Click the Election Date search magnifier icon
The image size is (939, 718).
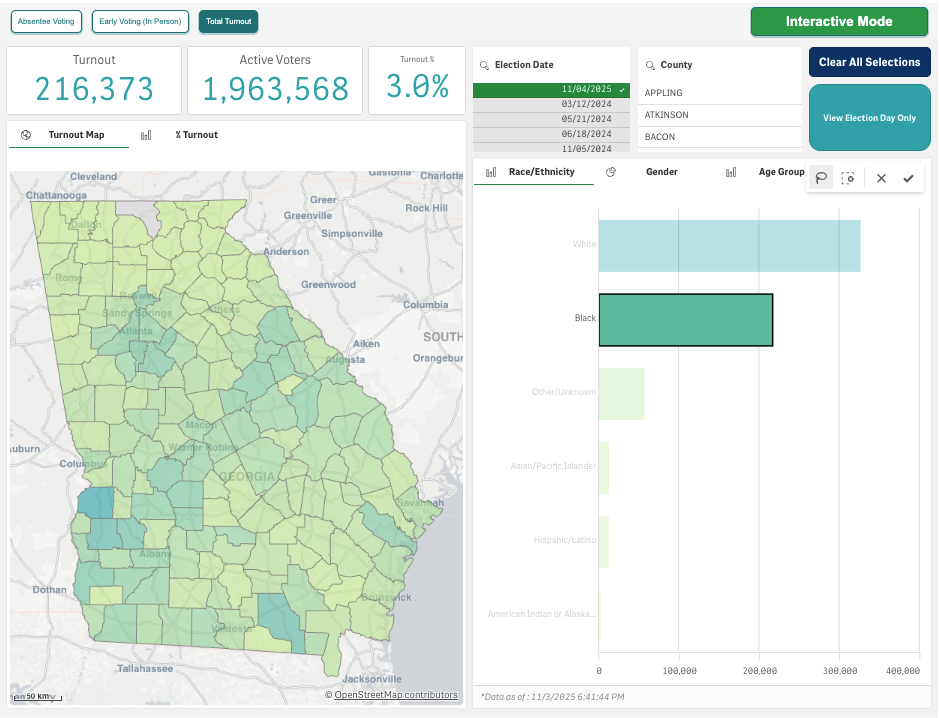(x=485, y=65)
